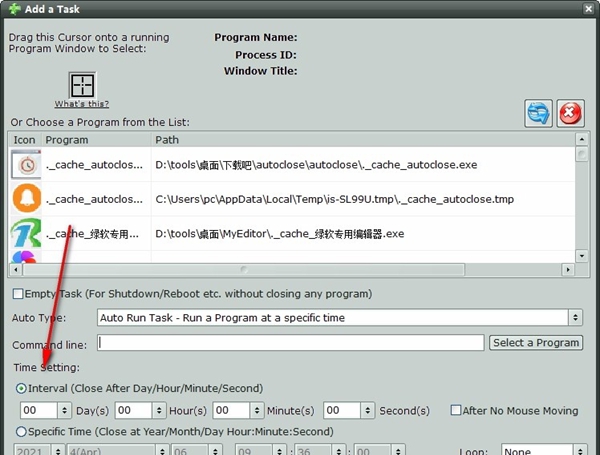
Task: Click the horizontal scrollbar thumb of program list
Action: click(x=244, y=270)
